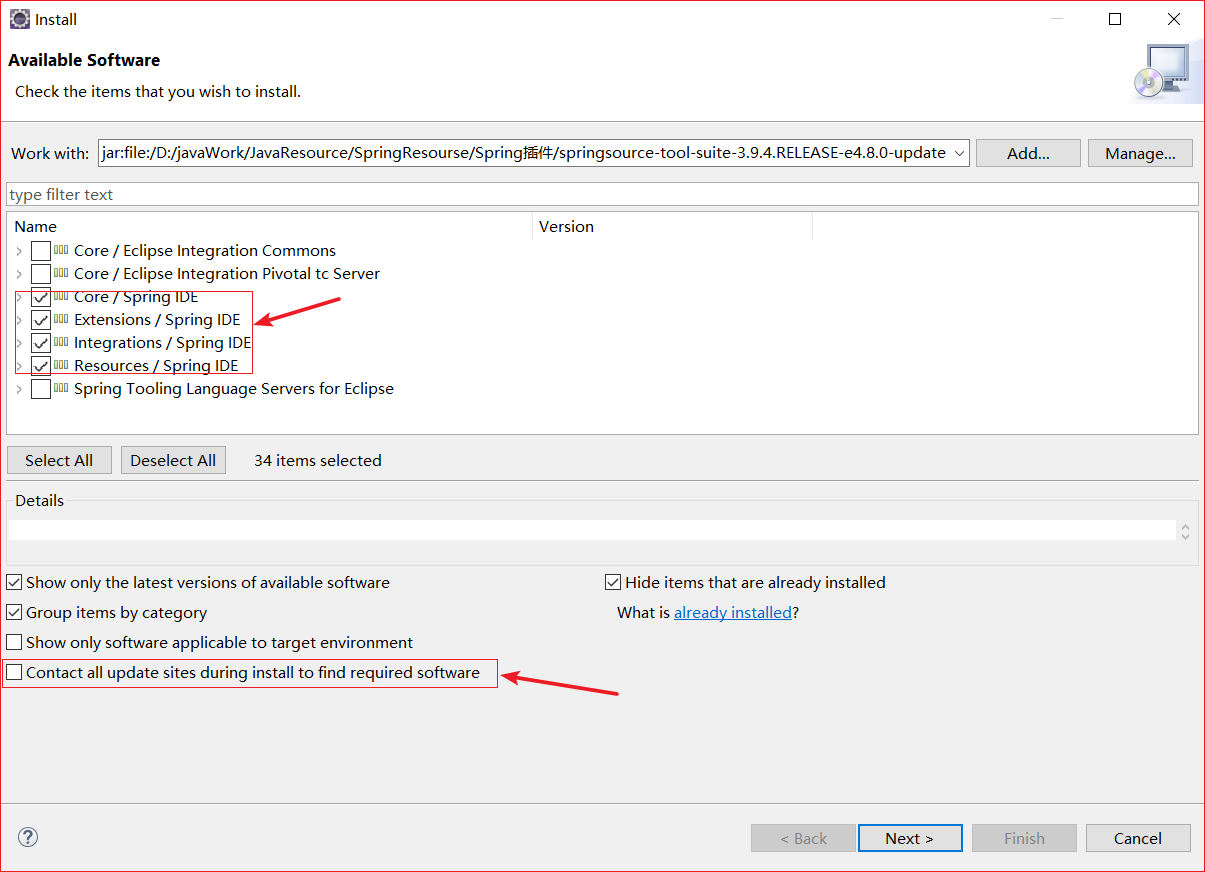The height and width of the screenshot is (872, 1205).
Task: Sort by the Version column header
Action: [x=673, y=226]
